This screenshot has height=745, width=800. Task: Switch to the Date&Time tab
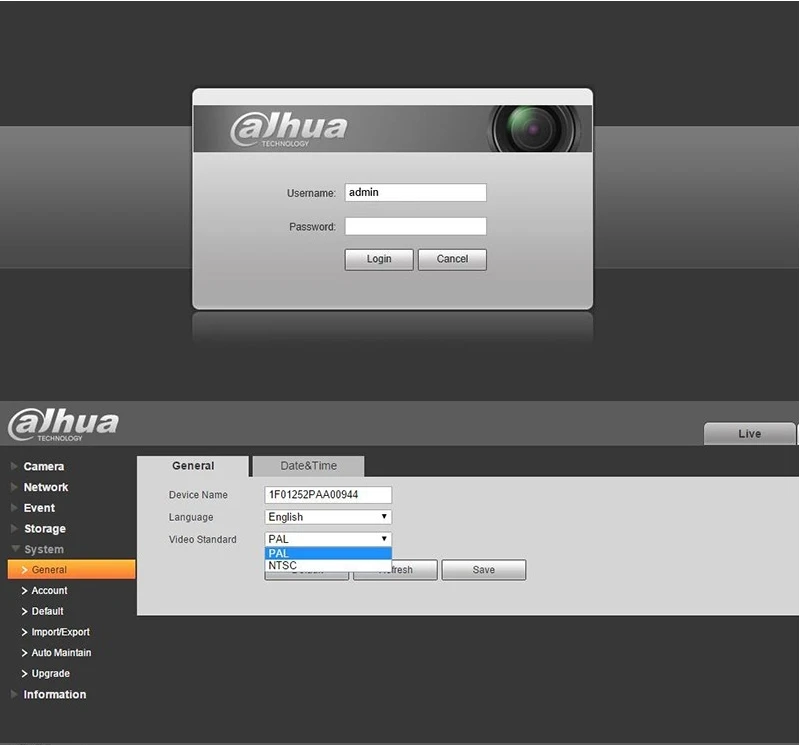(x=308, y=466)
